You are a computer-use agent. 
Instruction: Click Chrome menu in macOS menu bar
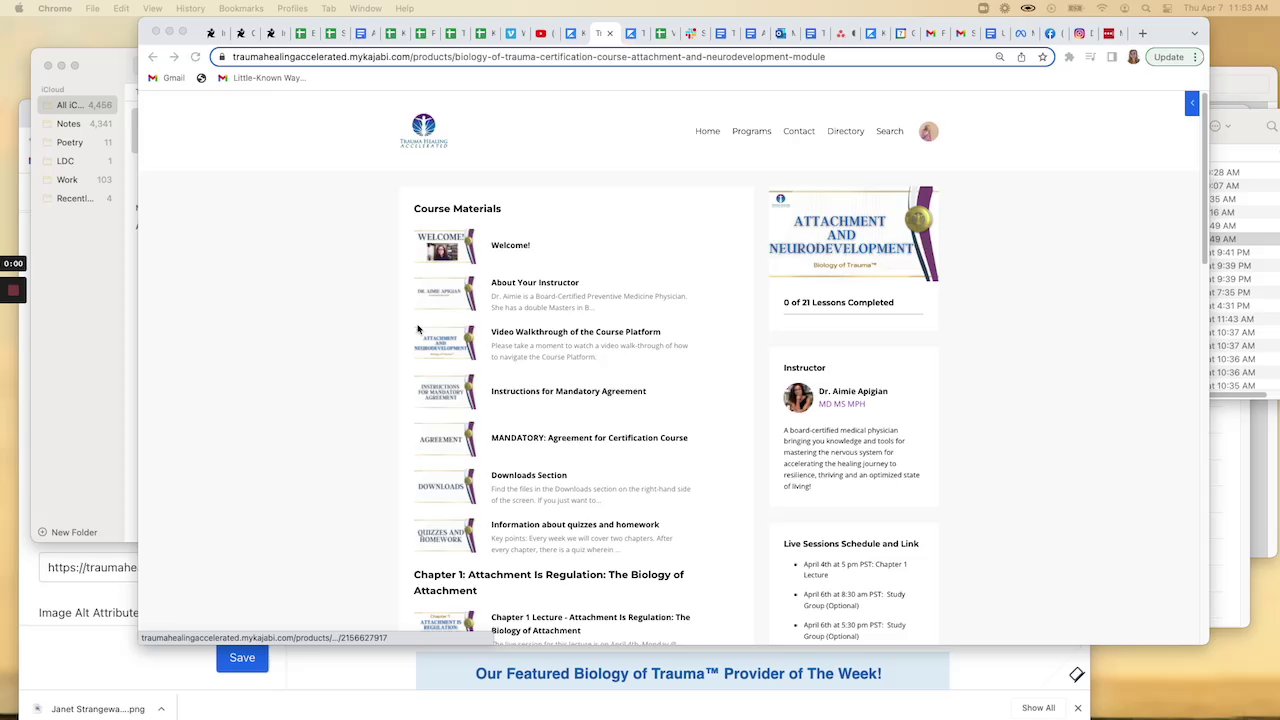pos(55,8)
